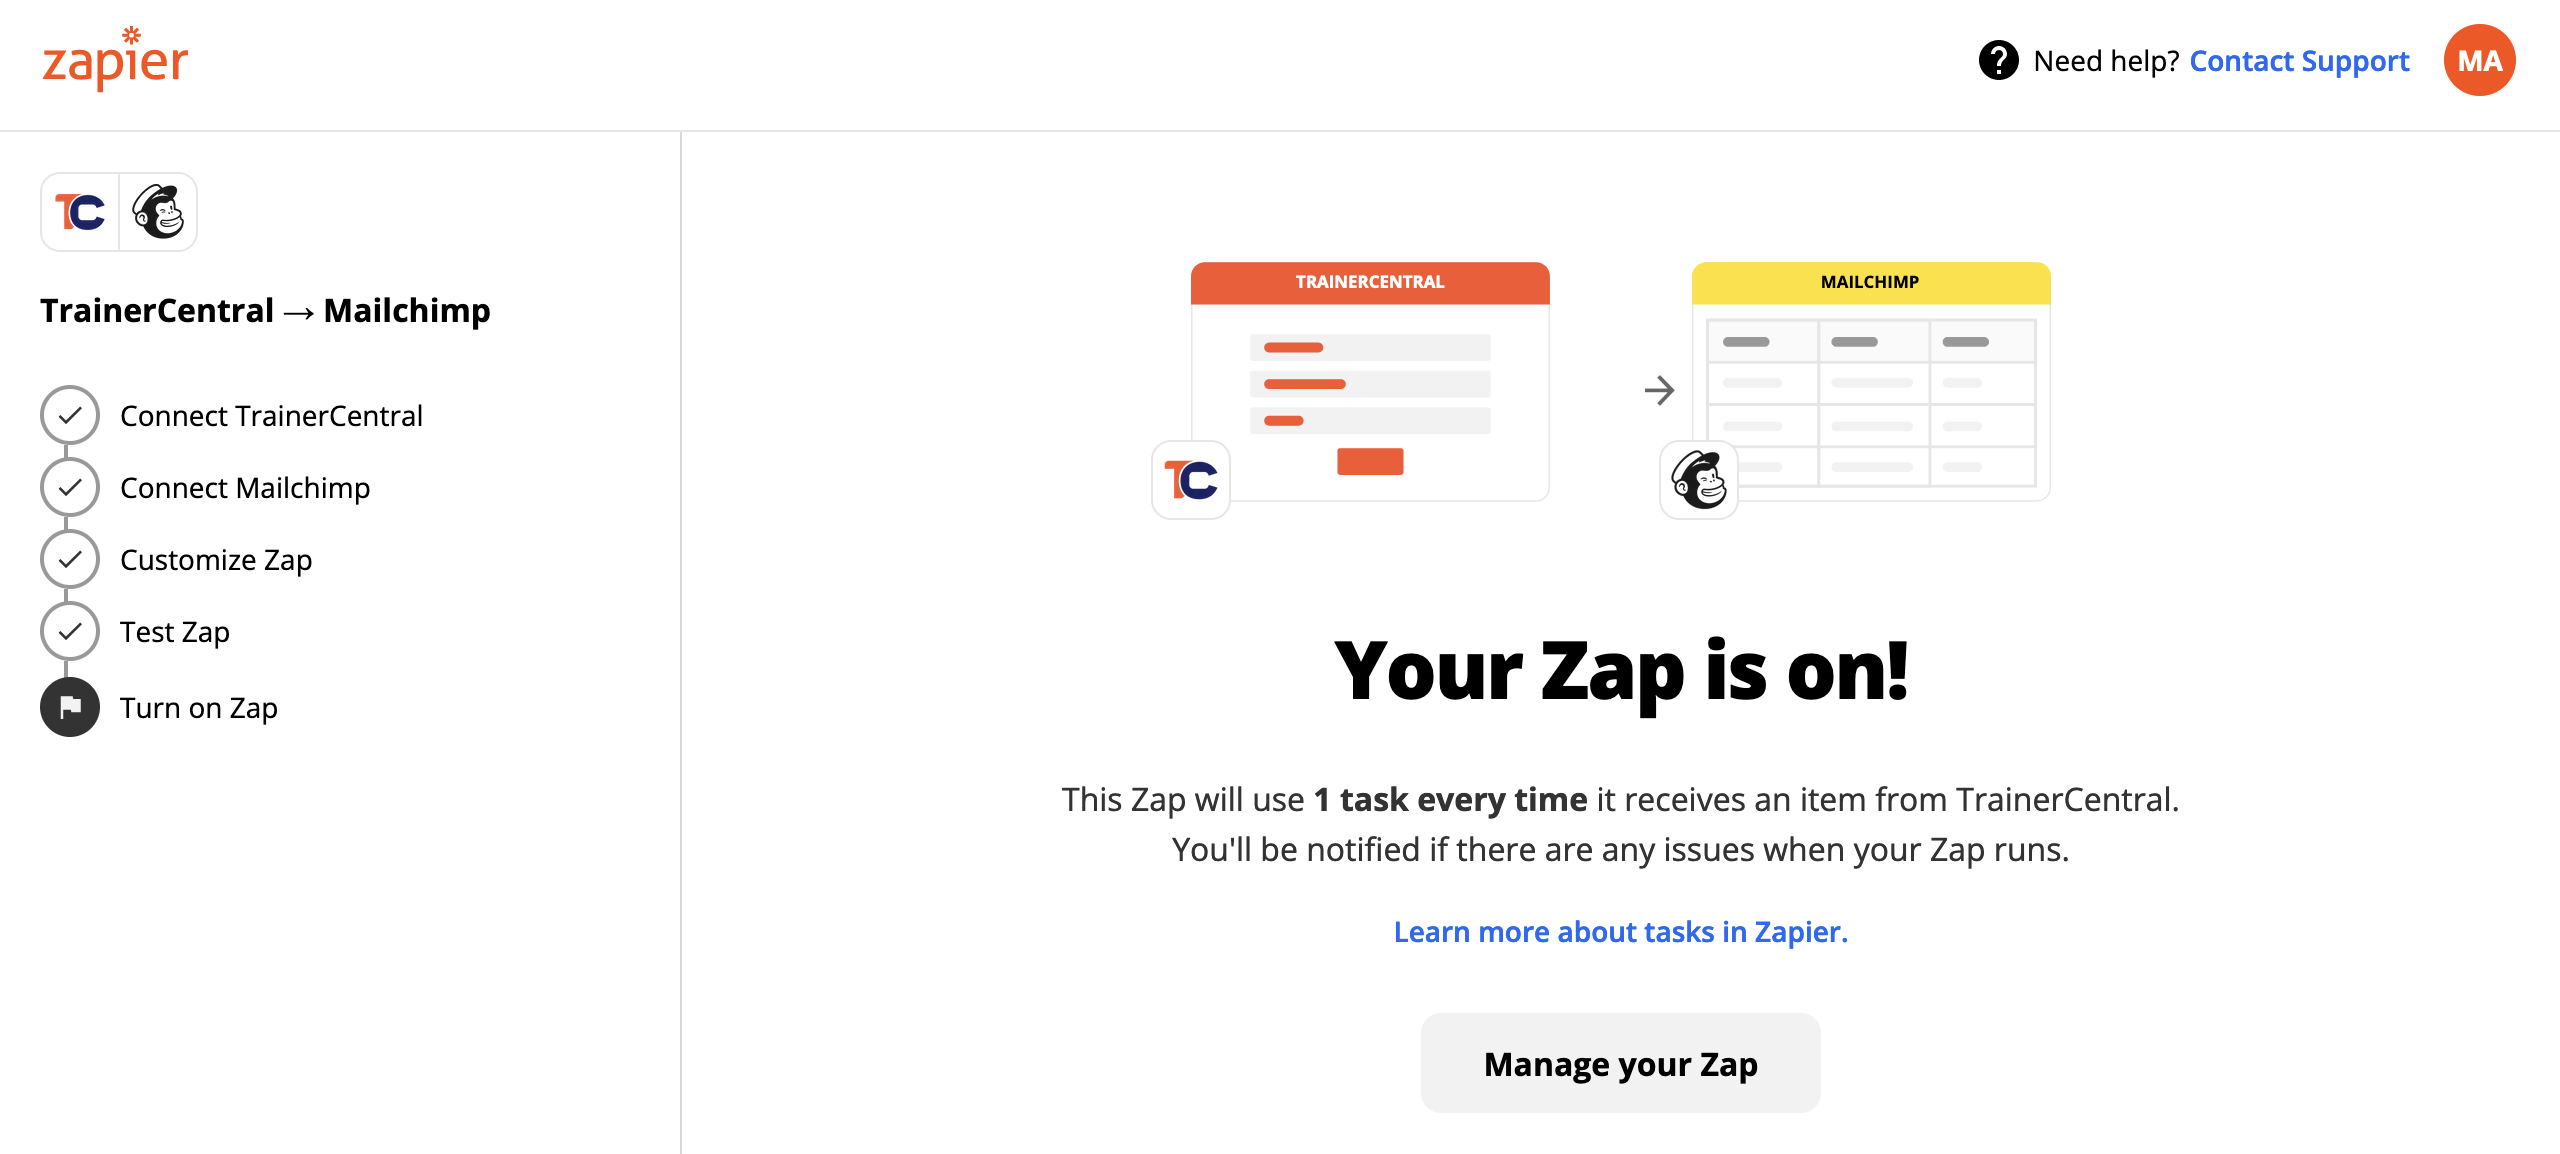
Task: Open the MA user avatar menu
Action: pos(2479,61)
